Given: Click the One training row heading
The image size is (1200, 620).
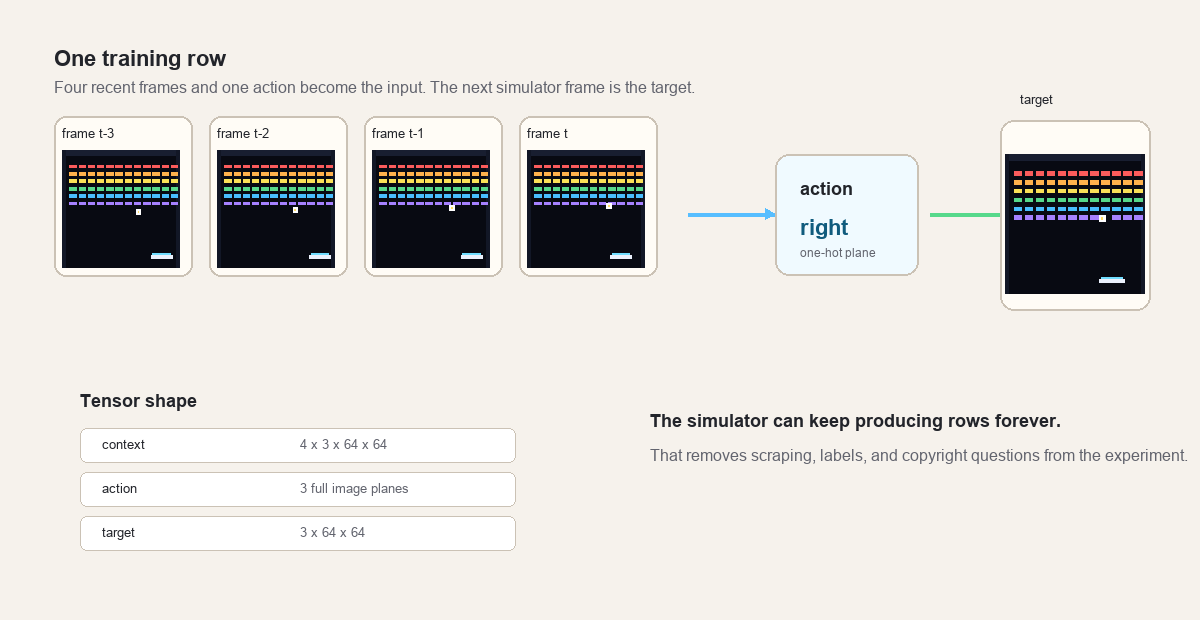Looking at the screenshot, I should pyautogui.click(x=140, y=59).
